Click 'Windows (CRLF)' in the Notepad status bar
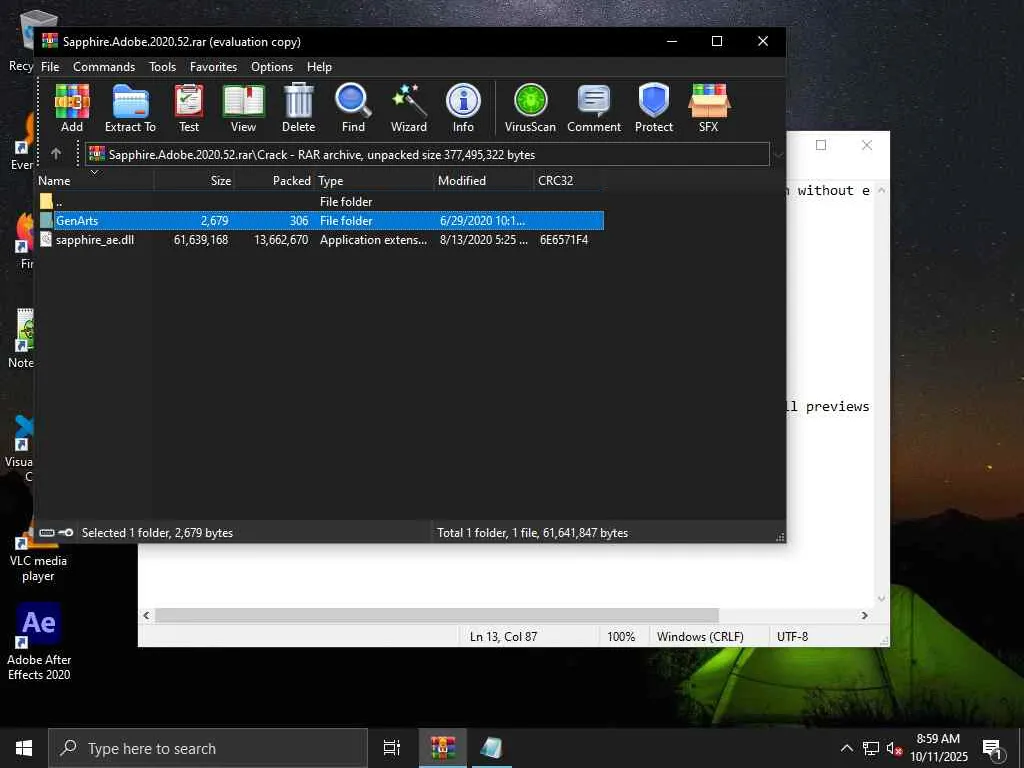The height and width of the screenshot is (768, 1024). tap(700, 637)
